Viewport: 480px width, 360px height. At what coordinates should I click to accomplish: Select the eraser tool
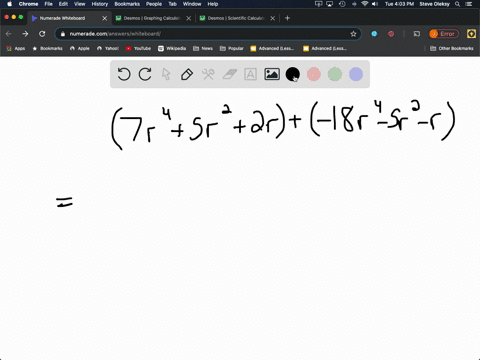pos(229,74)
